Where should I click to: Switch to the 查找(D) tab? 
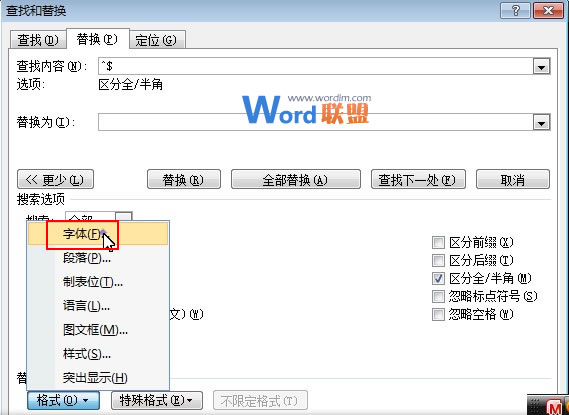coord(38,40)
